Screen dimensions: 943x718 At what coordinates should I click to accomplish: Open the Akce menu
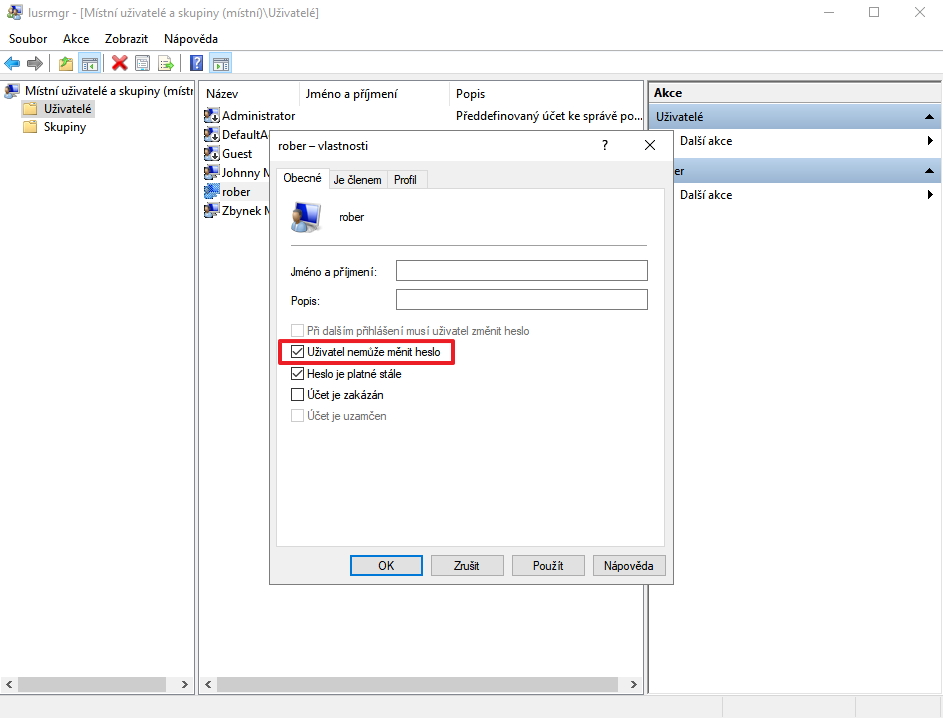click(x=76, y=38)
